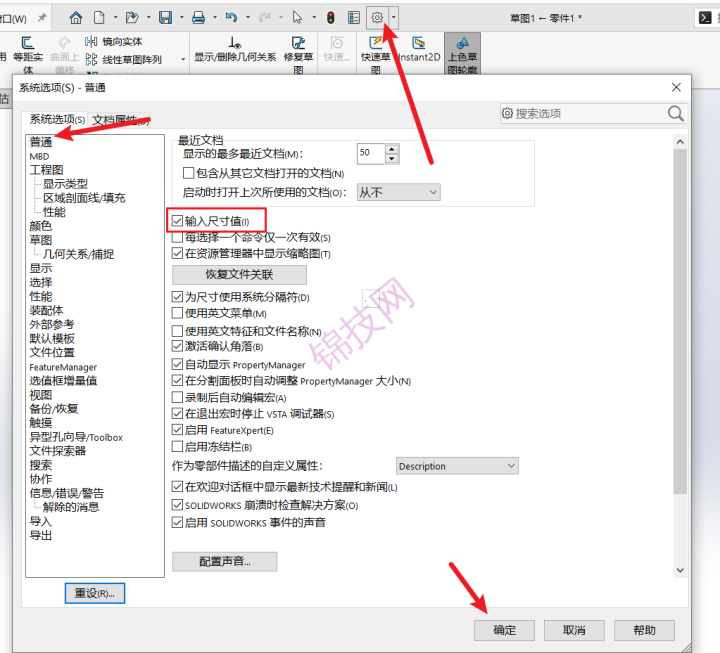Expand the Options gear dropdown arrow
720x653 pixels.
pos(394,18)
